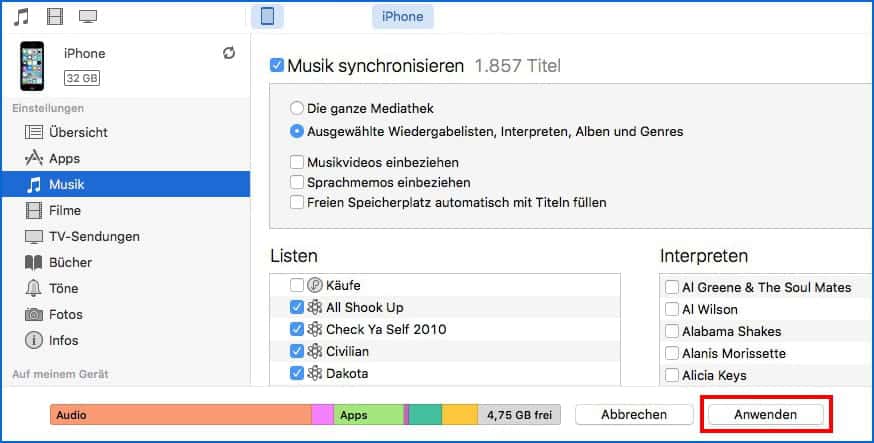Enable Sprachmemos einbeziehen checkbox

coord(296,182)
